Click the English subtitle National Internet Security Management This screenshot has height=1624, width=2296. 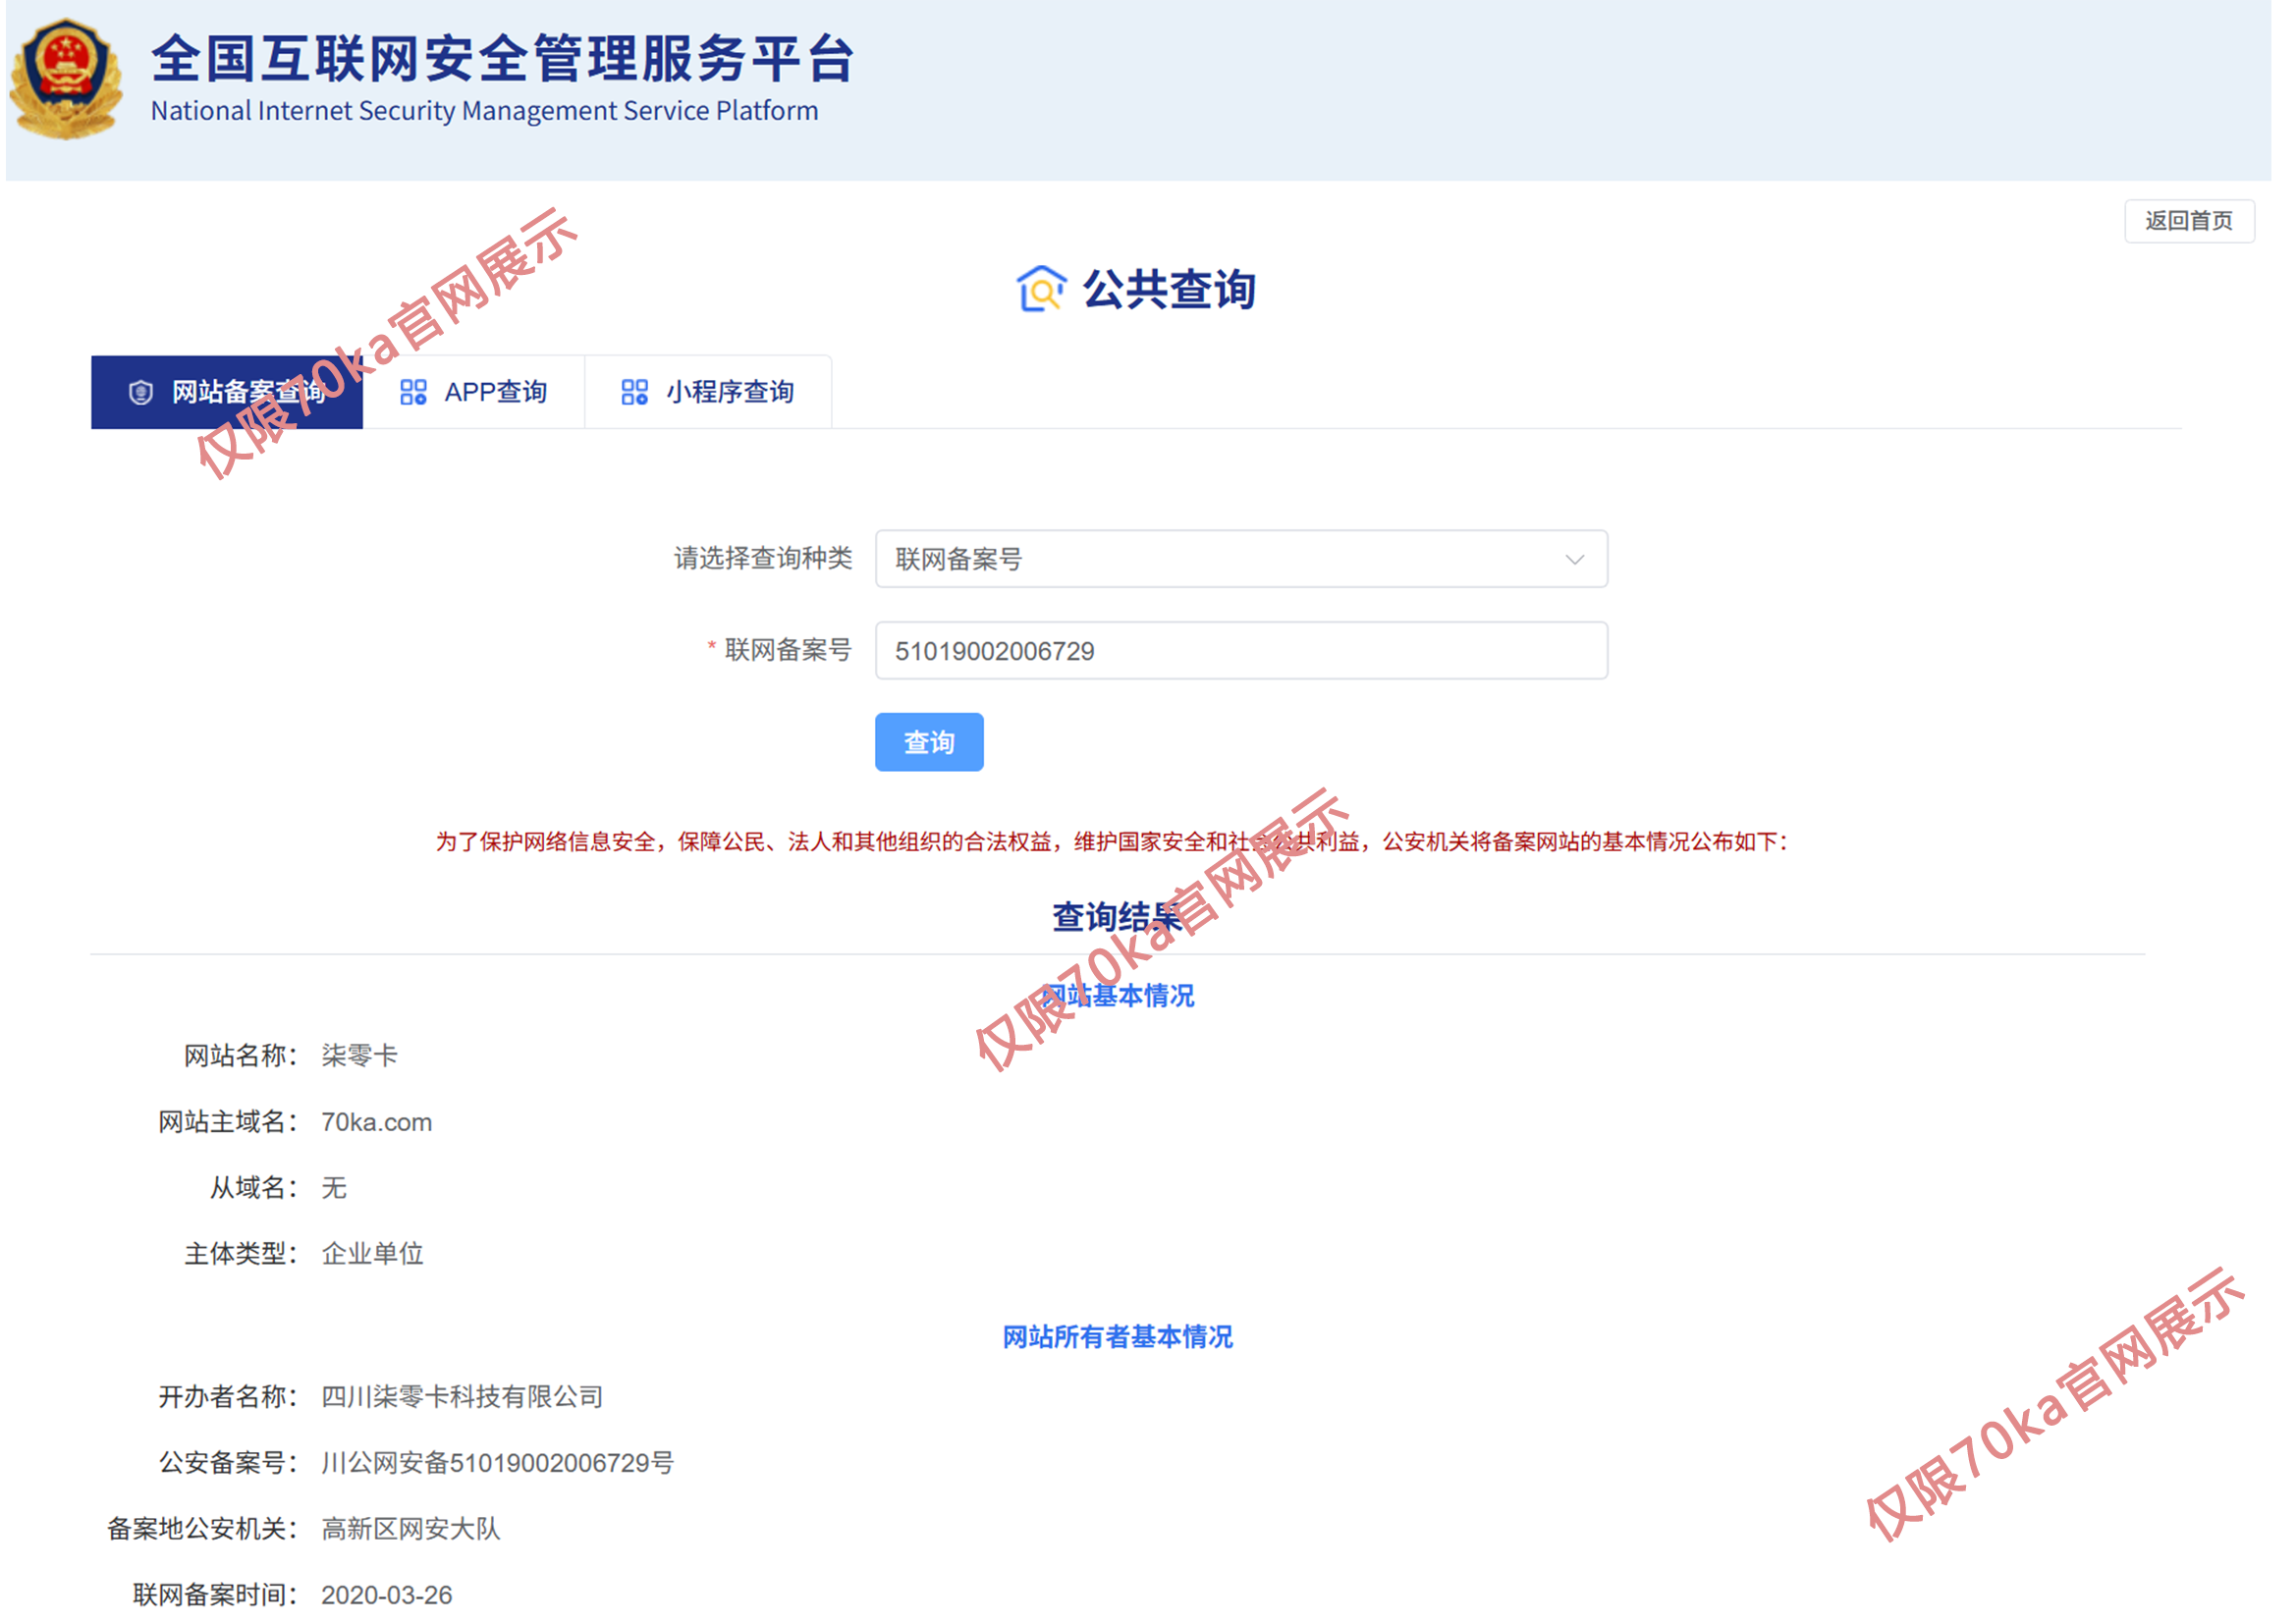(x=484, y=111)
